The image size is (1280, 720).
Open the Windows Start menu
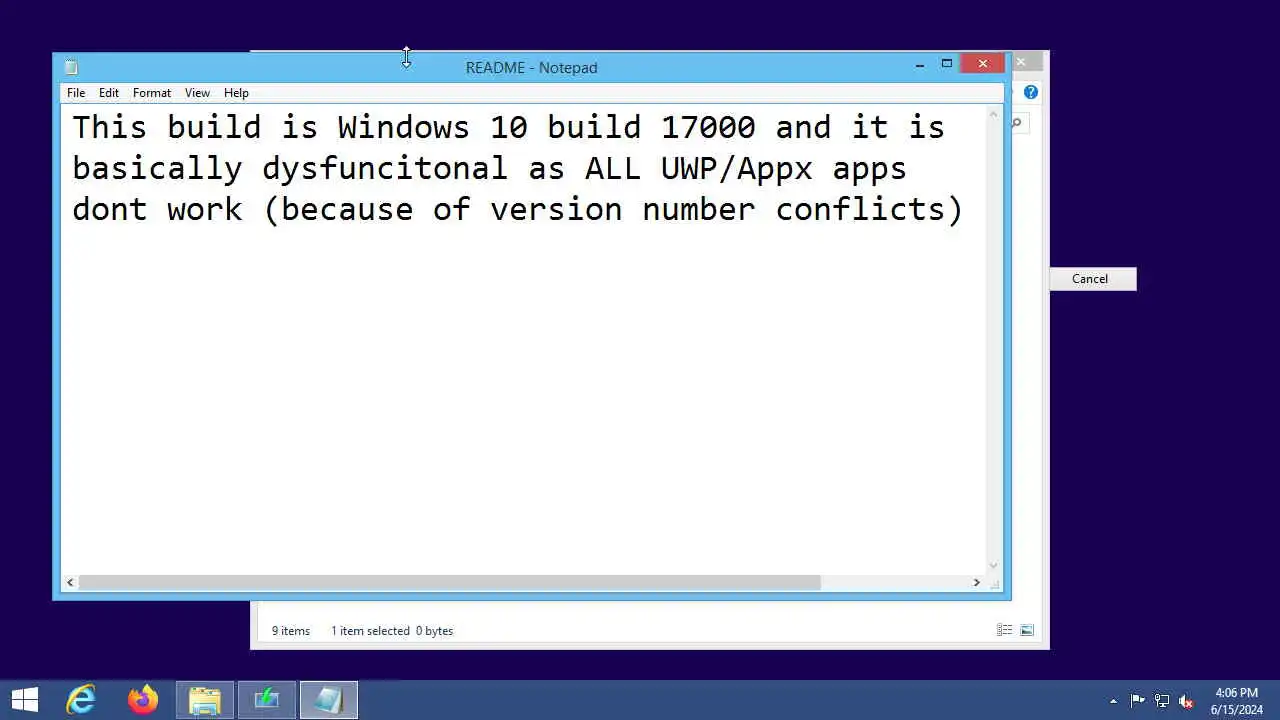(x=25, y=700)
